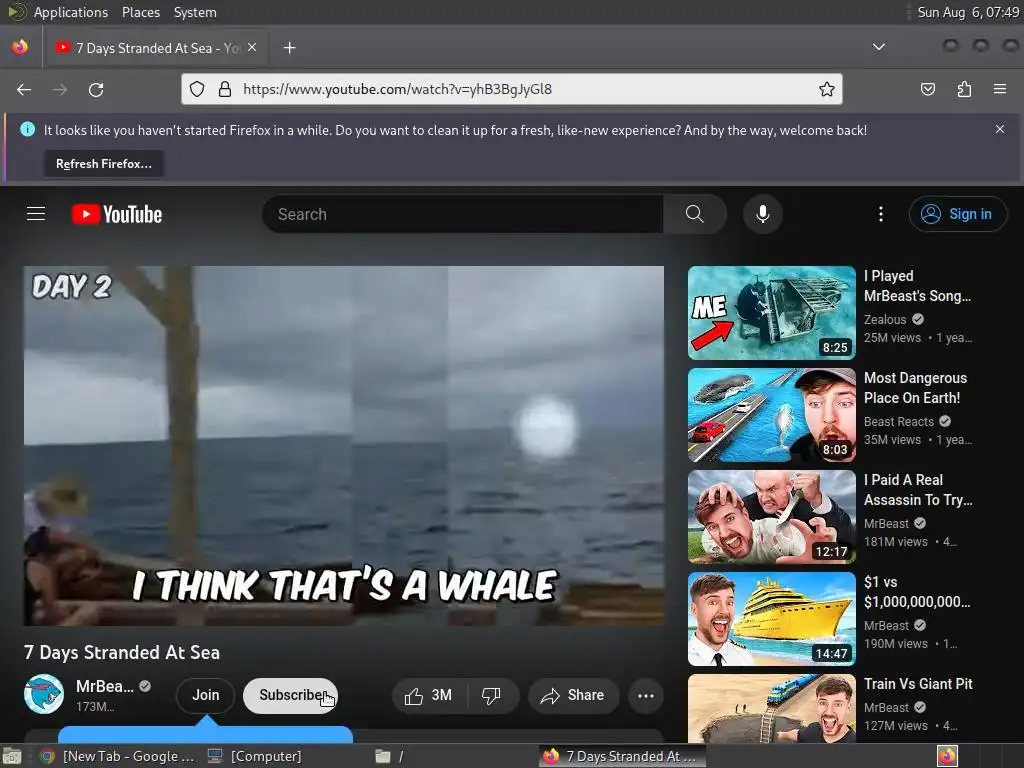Bookmark this page with the star icon
1024x768 pixels.
pos(827,89)
